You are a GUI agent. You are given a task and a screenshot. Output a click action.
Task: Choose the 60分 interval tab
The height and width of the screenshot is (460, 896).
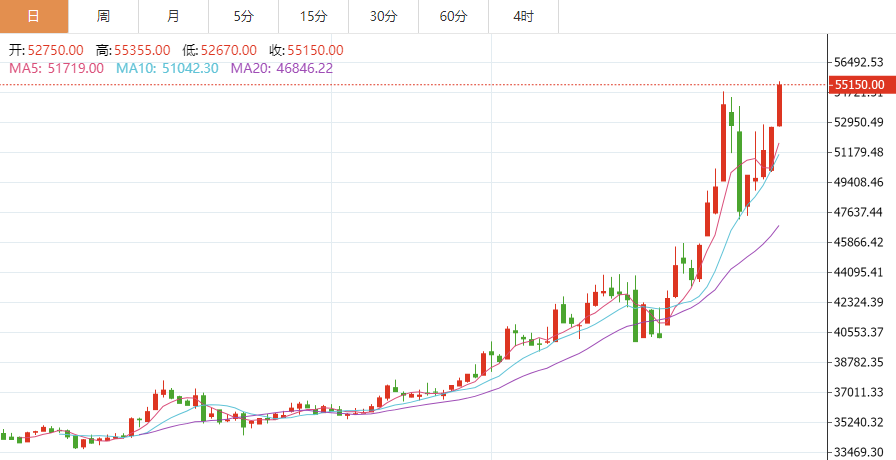(x=453, y=16)
